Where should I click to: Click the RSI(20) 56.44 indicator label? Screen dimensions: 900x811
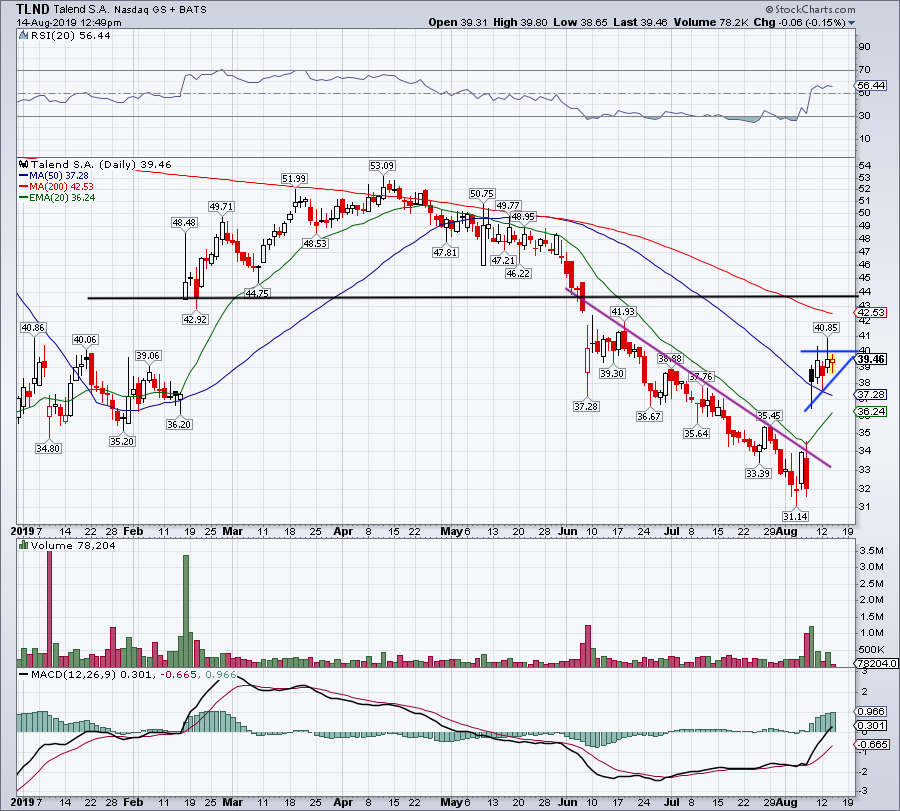71,36
